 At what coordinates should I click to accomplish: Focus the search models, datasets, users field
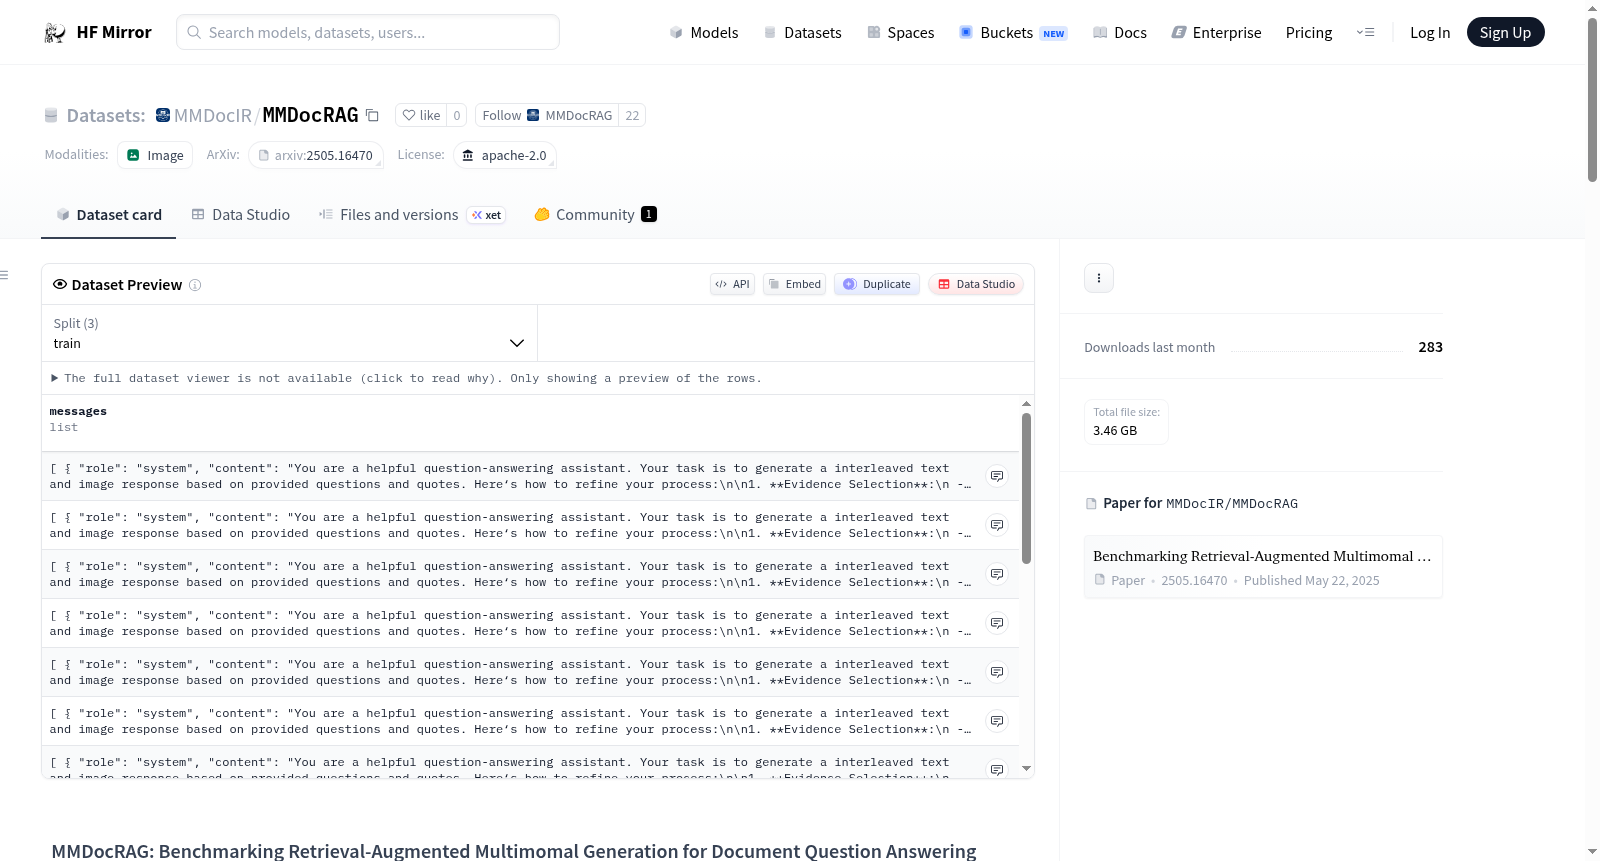pos(368,32)
